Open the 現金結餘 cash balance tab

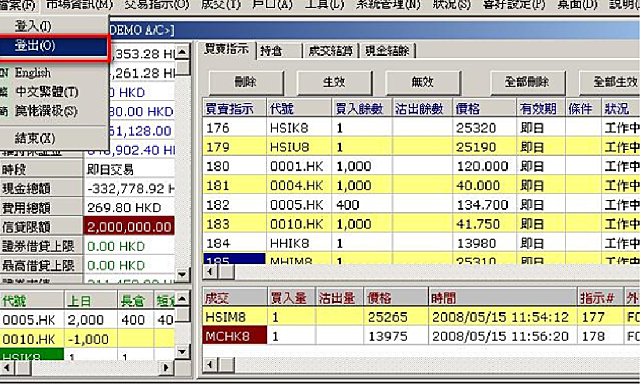(388, 51)
